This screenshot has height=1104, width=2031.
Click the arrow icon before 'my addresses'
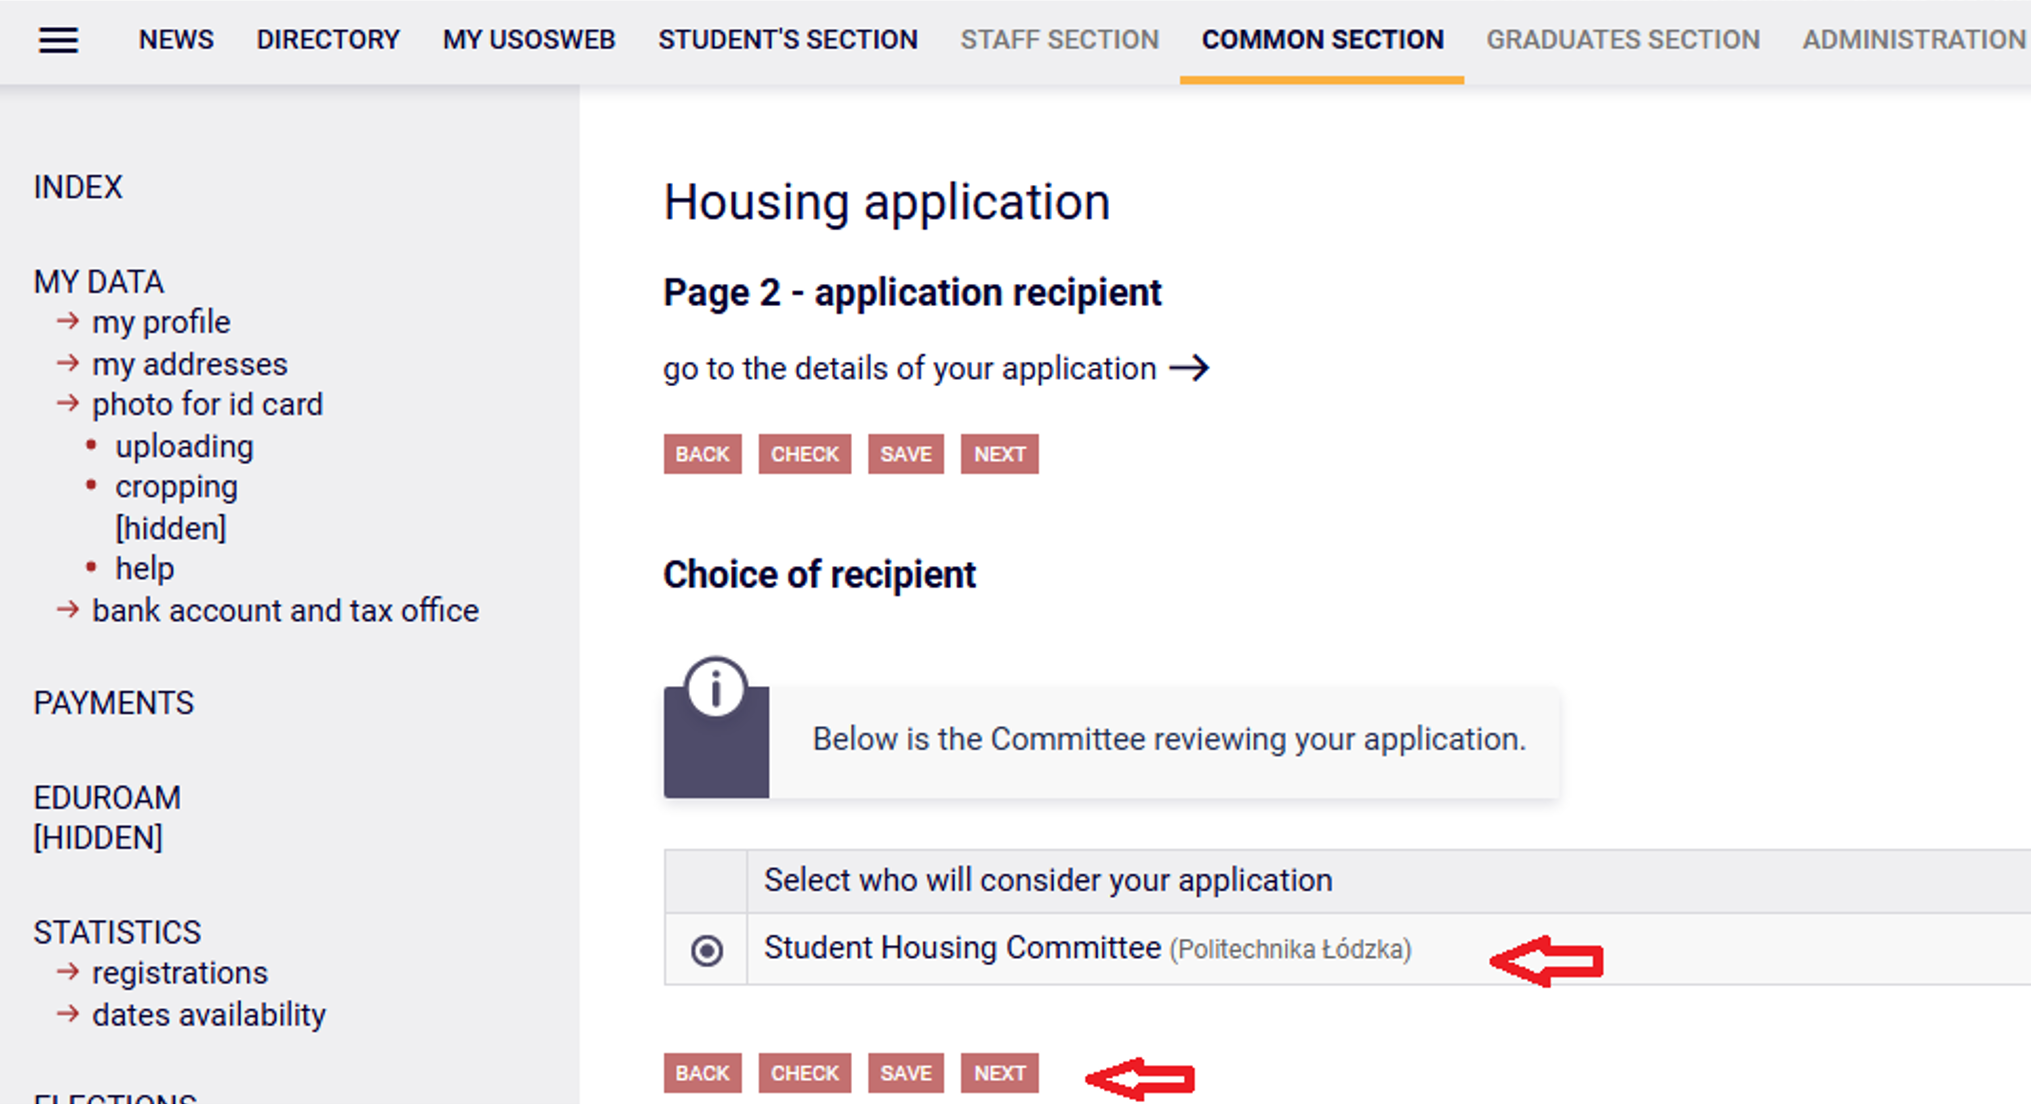(x=68, y=363)
